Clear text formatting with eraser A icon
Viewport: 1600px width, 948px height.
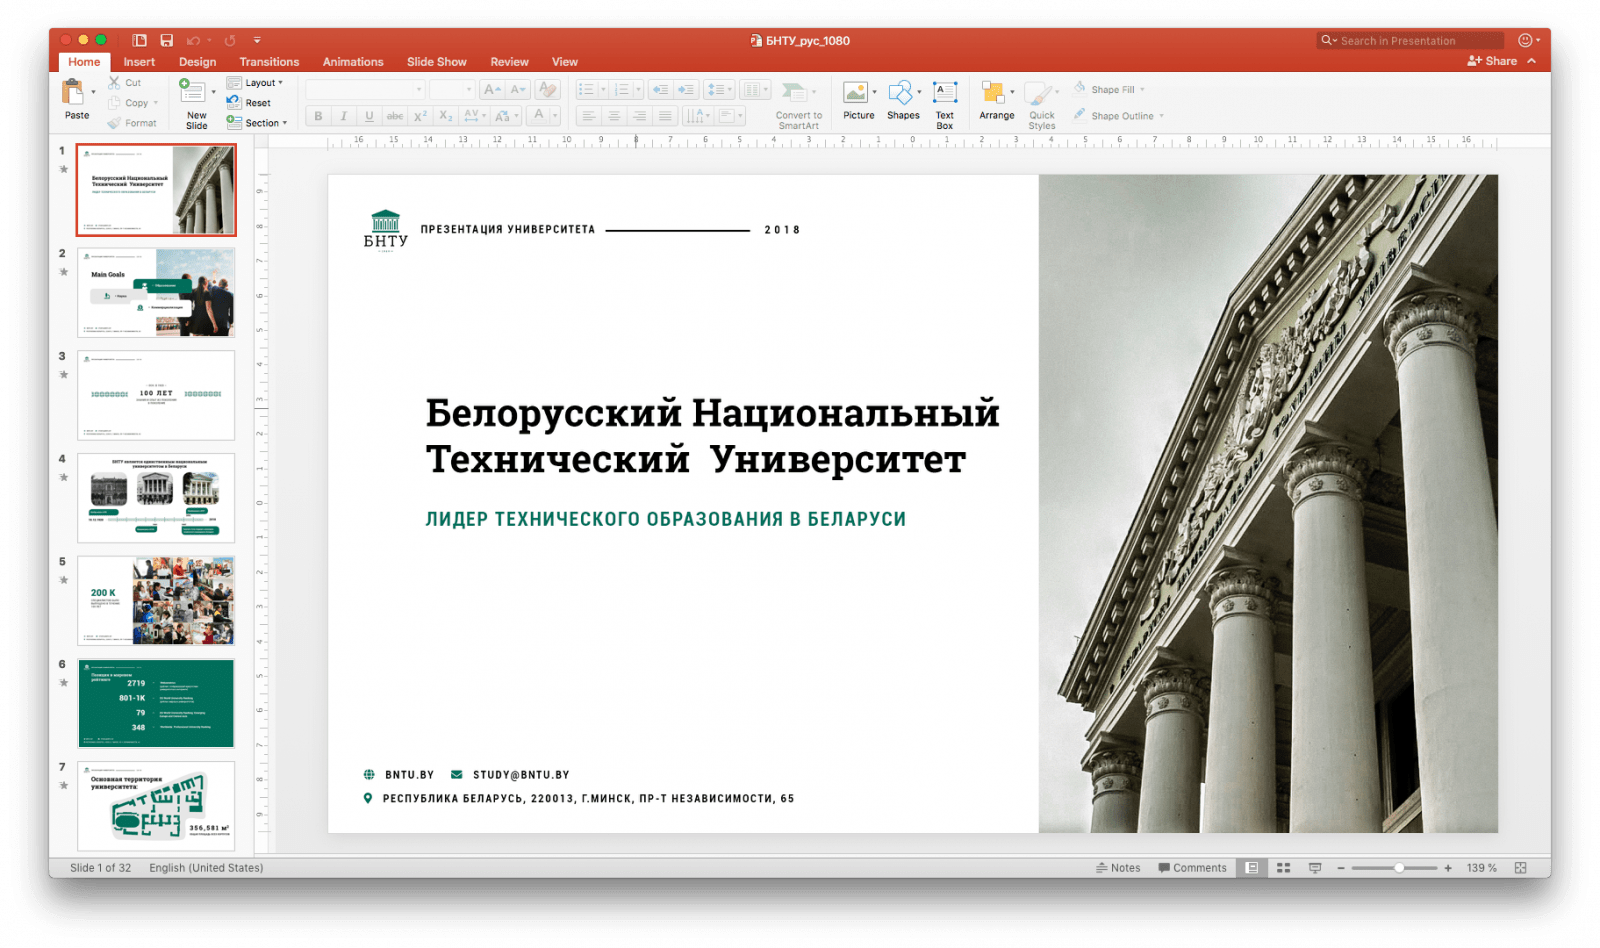(546, 90)
